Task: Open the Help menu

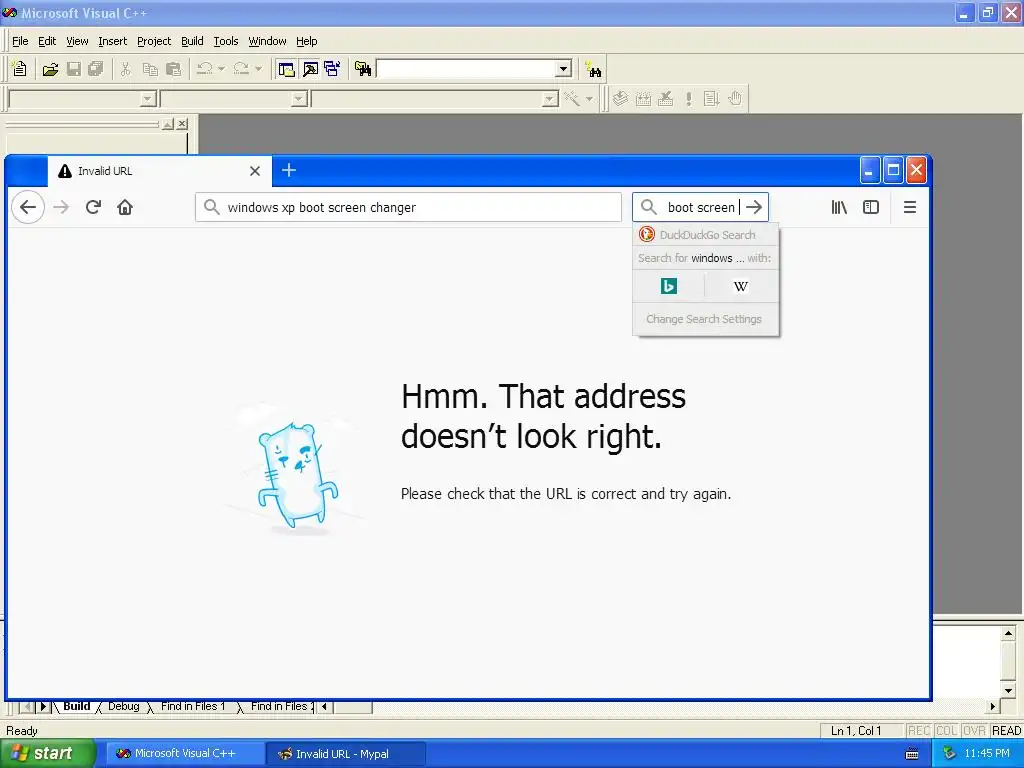Action: pyautogui.click(x=306, y=41)
